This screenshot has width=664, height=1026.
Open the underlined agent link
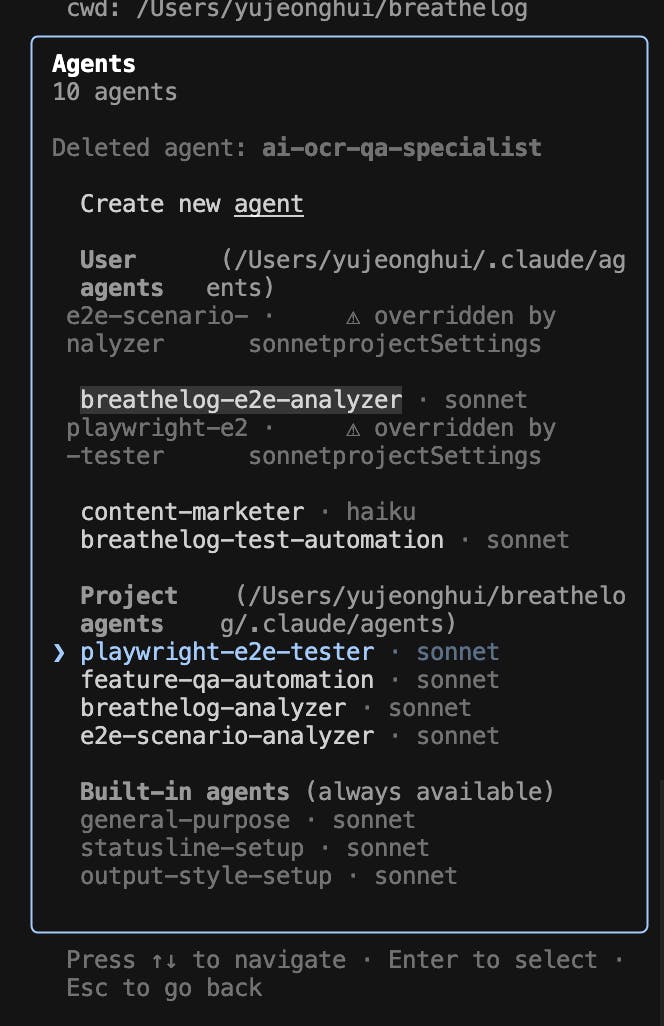tap(269, 204)
